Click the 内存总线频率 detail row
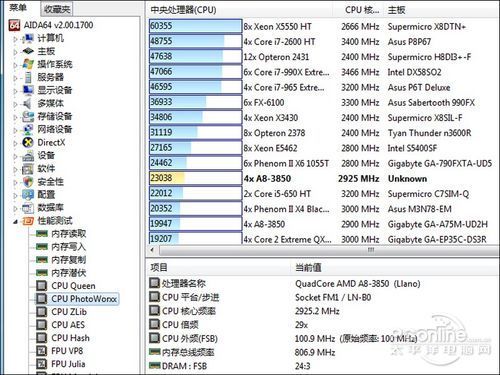The height and width of the screenshot is (375, 500). pos(323,352)
